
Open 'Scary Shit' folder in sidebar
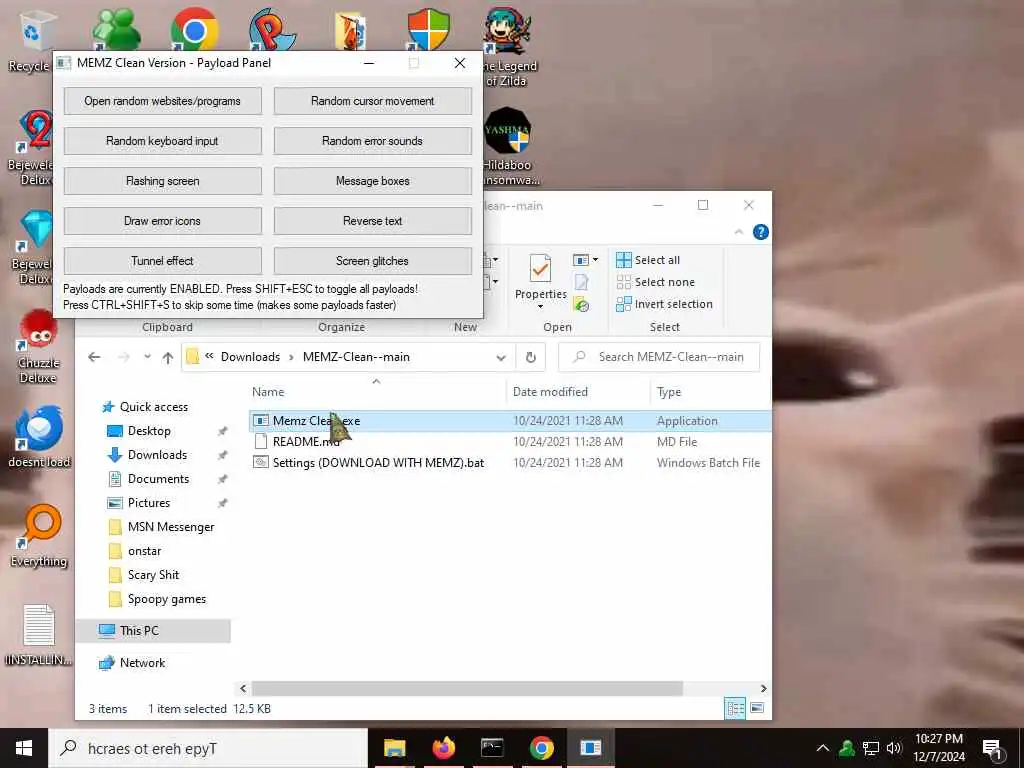(x=143, y=575)
